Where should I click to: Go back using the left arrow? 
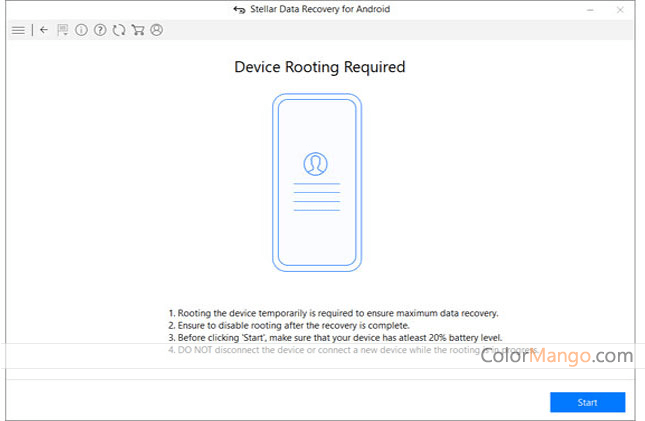[x=44, y=30]
